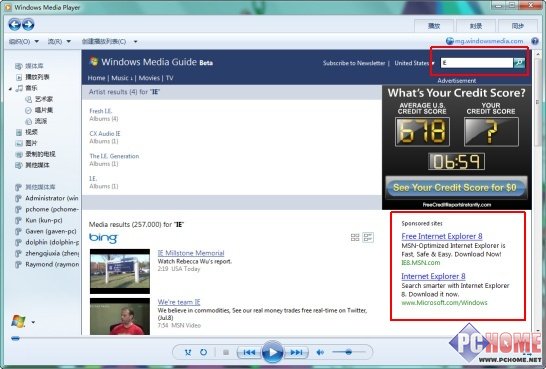Viewport: 546px width, 369px height.
Task: Open Music menu in Media Guide
Action: click(x=122, y=78)
